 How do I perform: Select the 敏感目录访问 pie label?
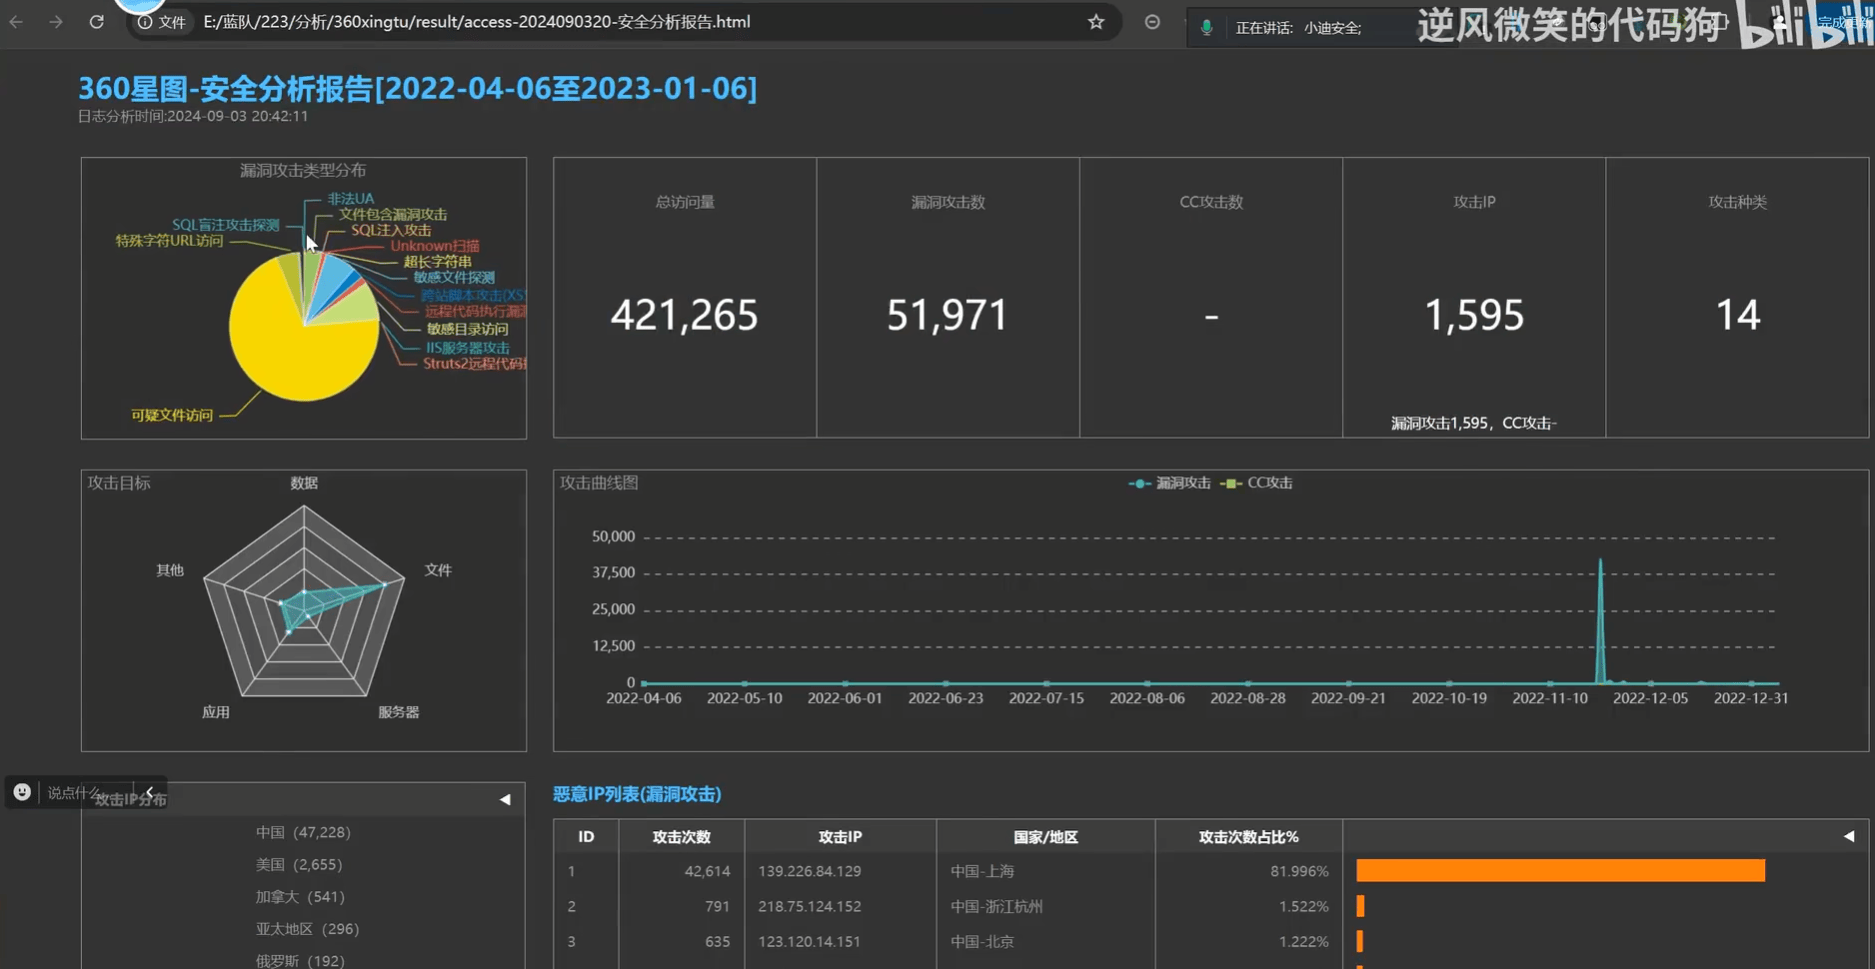point(467,329)
